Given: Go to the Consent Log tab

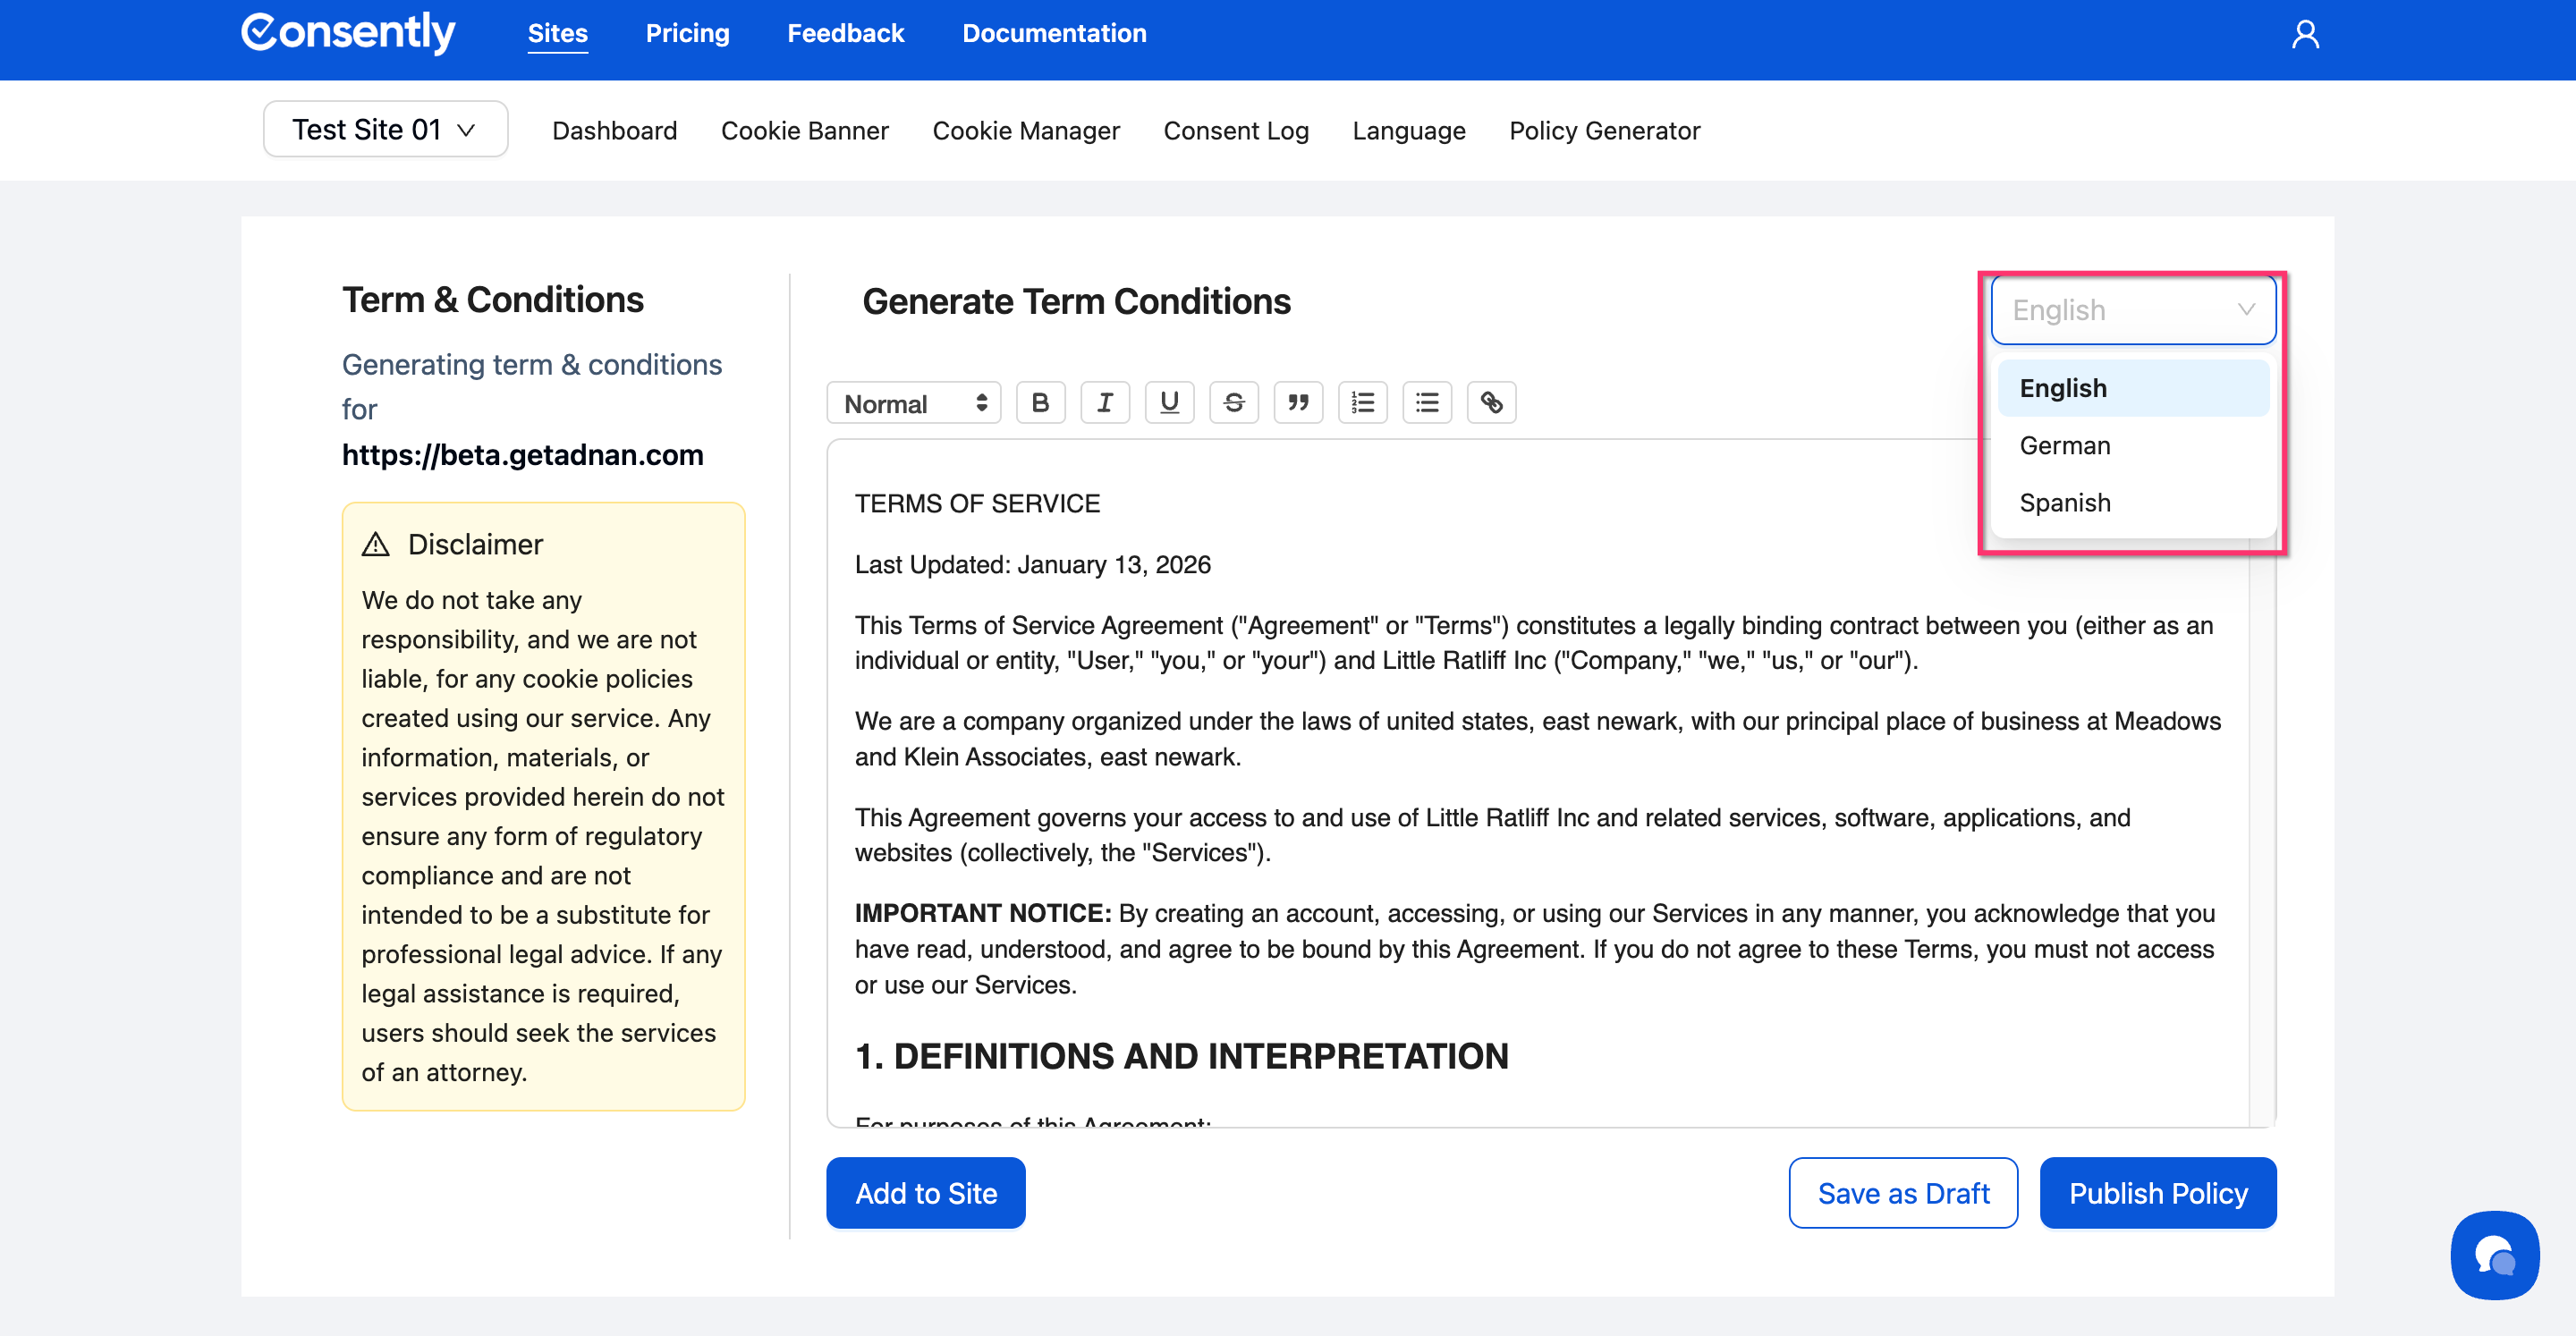Looking at the screenshot, I should 1235,131.
